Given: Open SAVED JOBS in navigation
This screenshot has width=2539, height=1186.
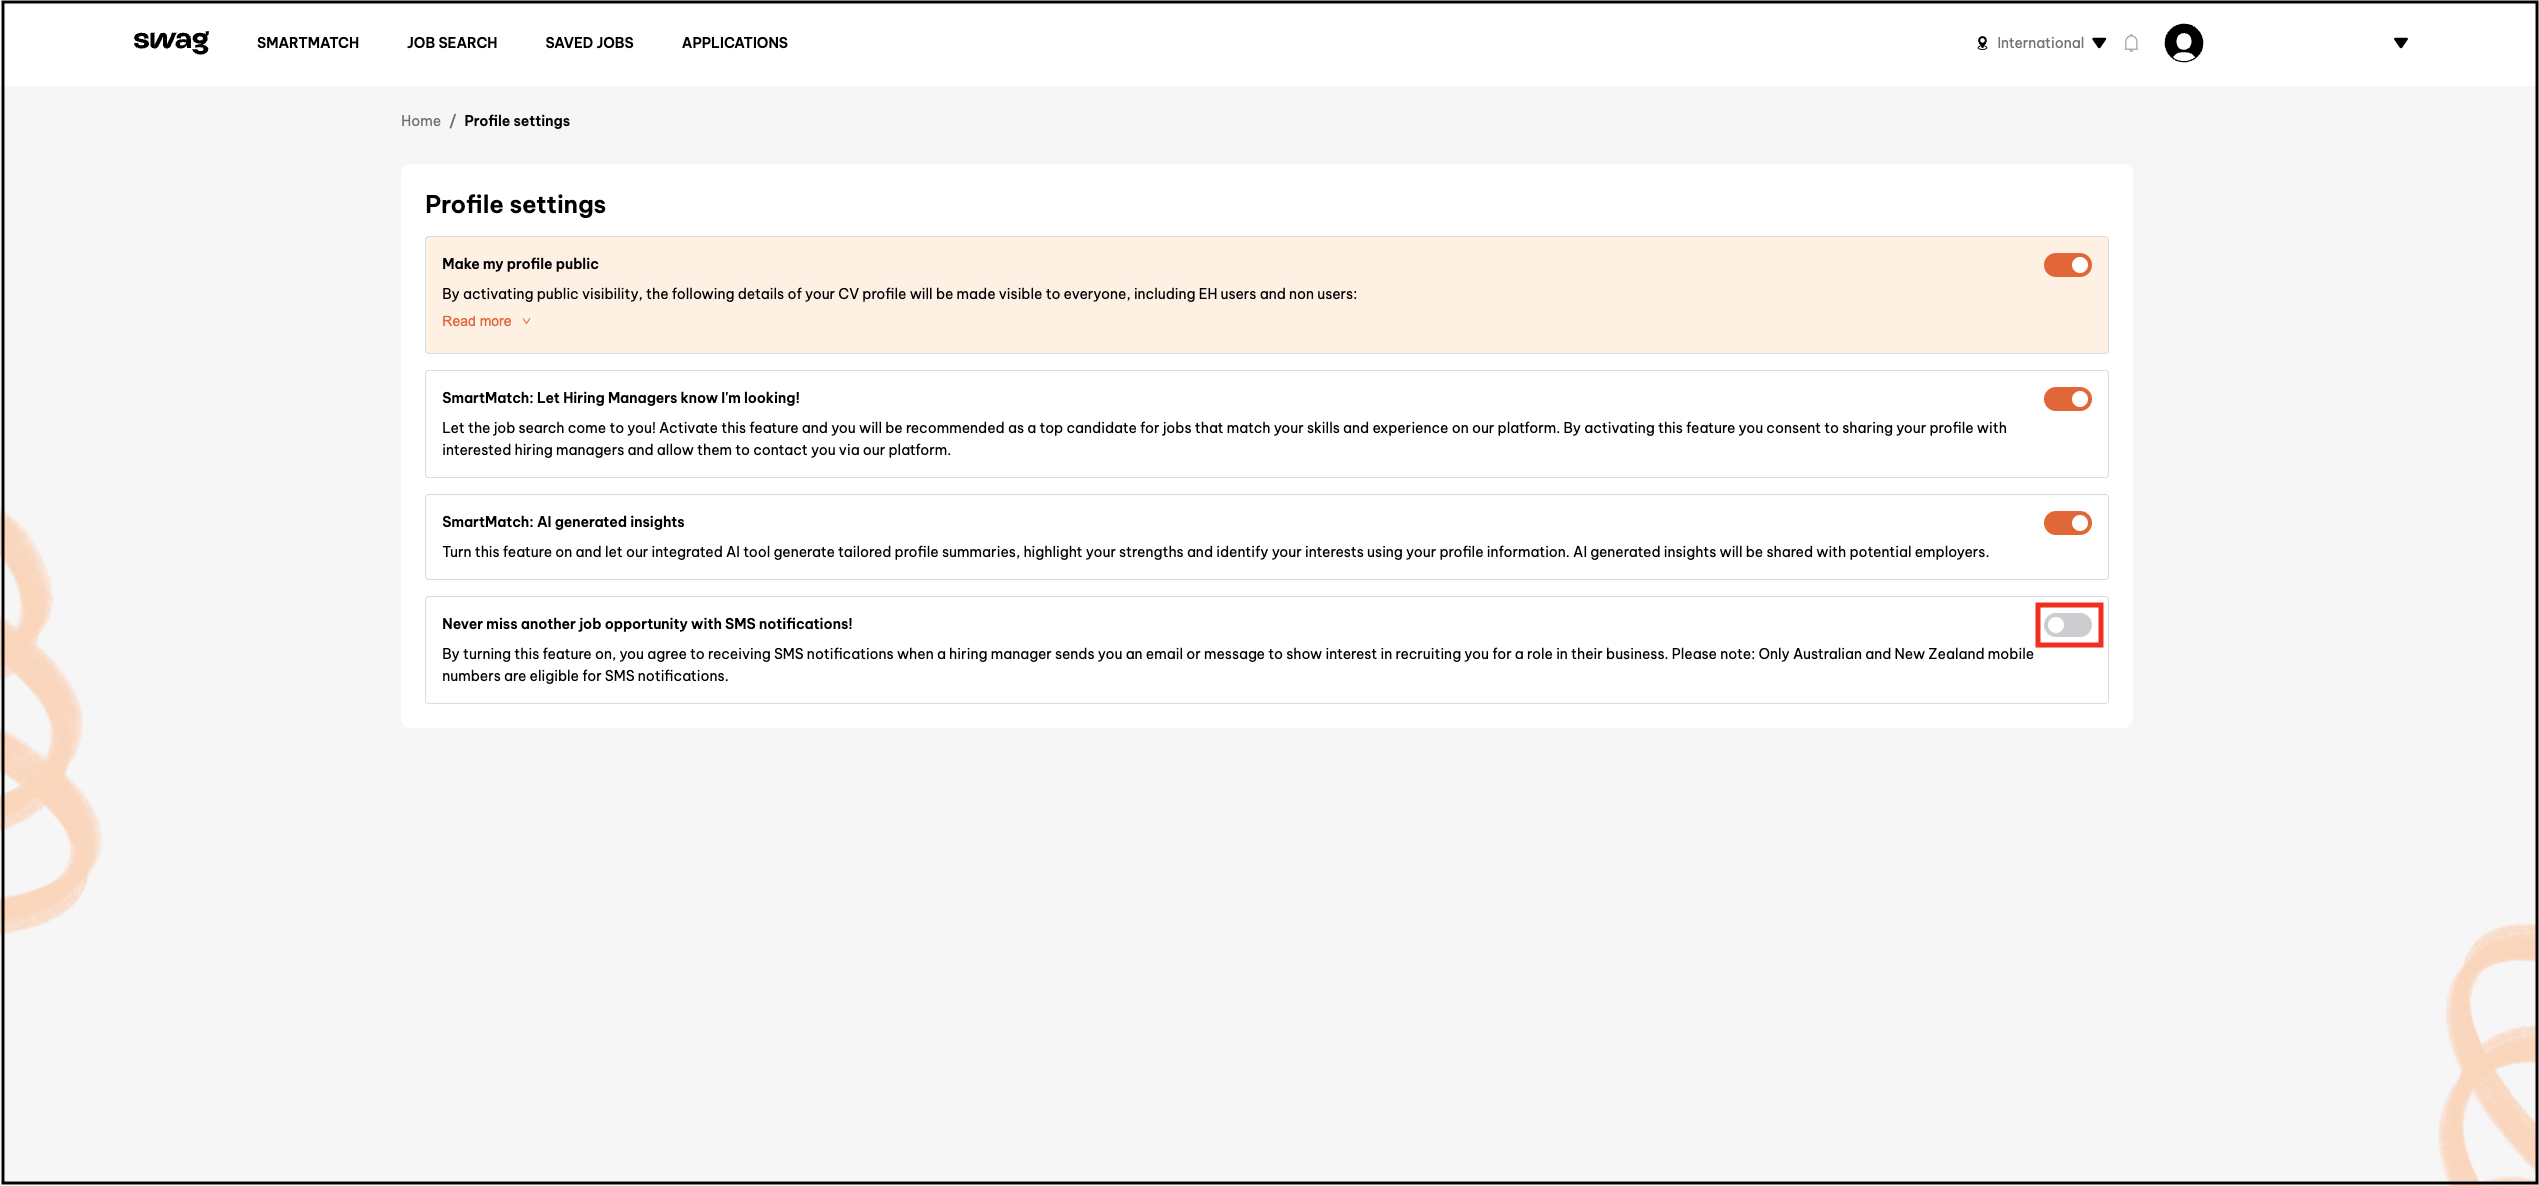Looking at the screenshot, I should coord(589,43).
